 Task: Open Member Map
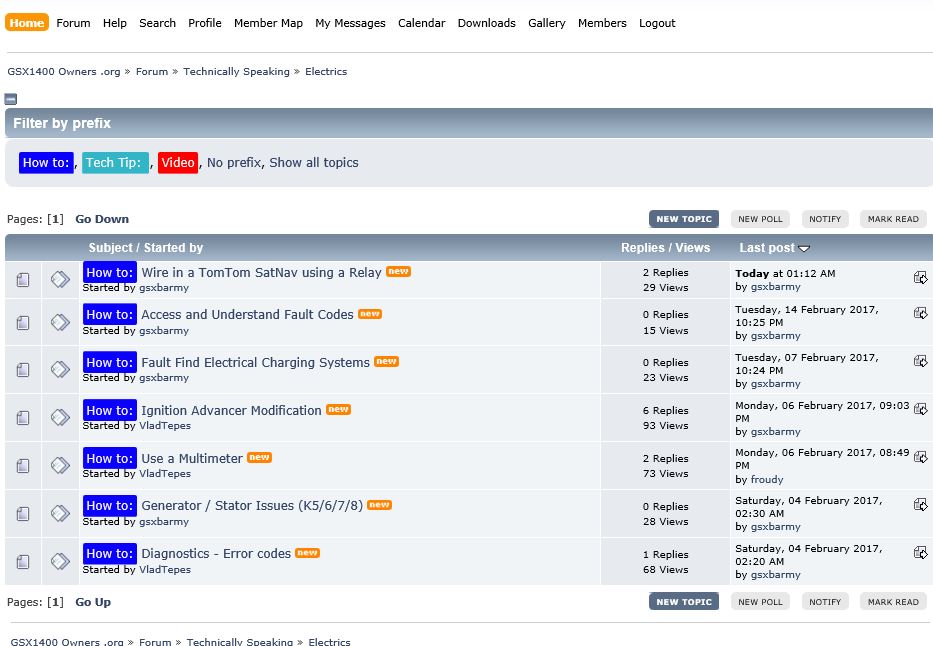point(268,23)
